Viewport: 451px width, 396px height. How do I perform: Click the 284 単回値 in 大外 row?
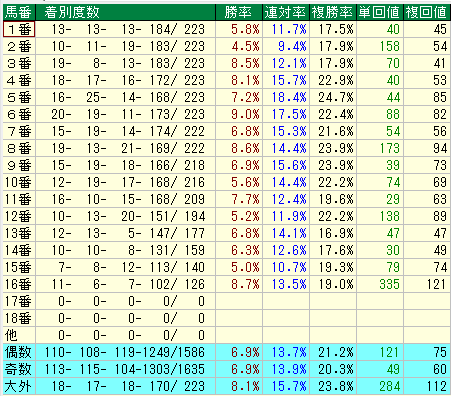[x=380, y=386]
